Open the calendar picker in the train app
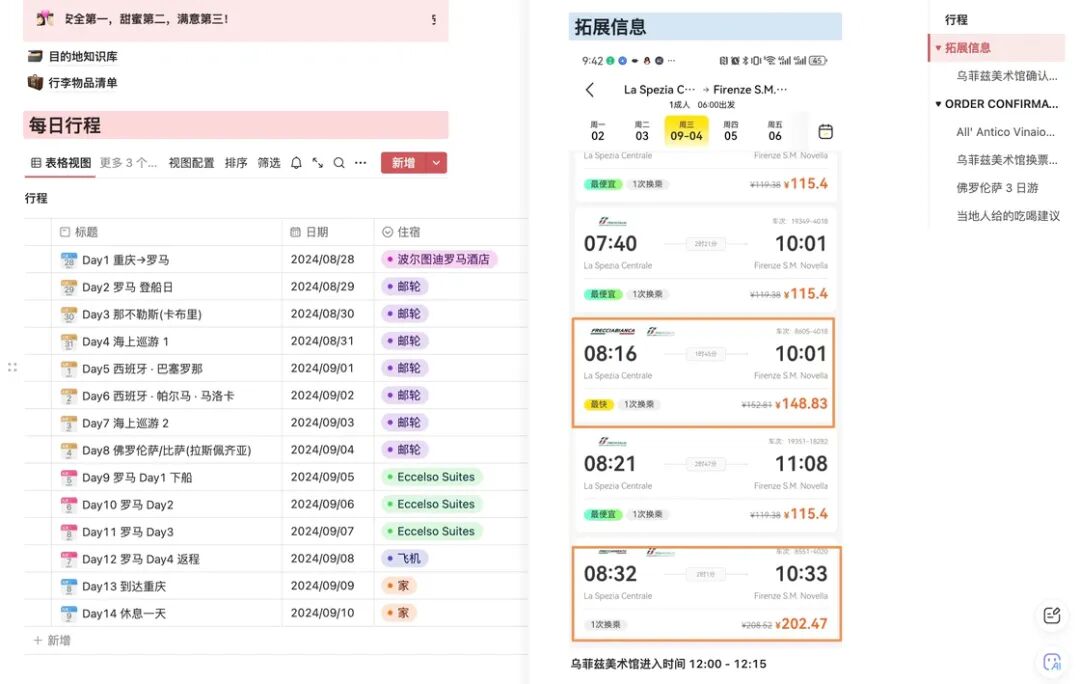 [825, 131]
